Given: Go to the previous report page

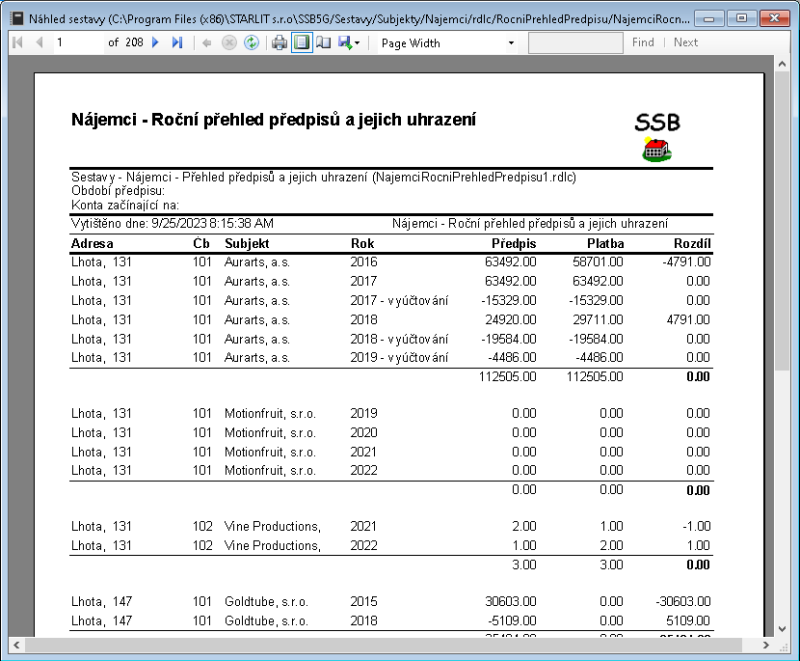Looking at the screenshot, I should (x=39, y=43).
